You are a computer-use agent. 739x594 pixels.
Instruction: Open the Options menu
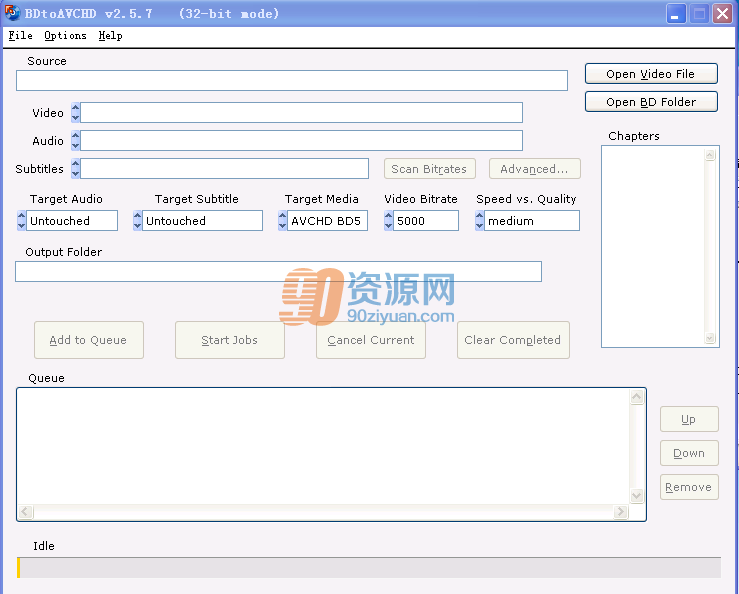(x=65, y=36)
